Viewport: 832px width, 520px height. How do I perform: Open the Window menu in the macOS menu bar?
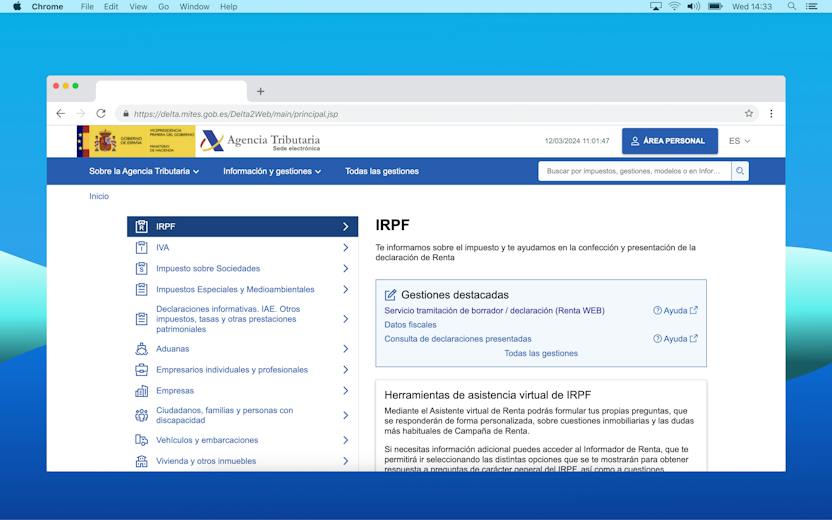194,6
